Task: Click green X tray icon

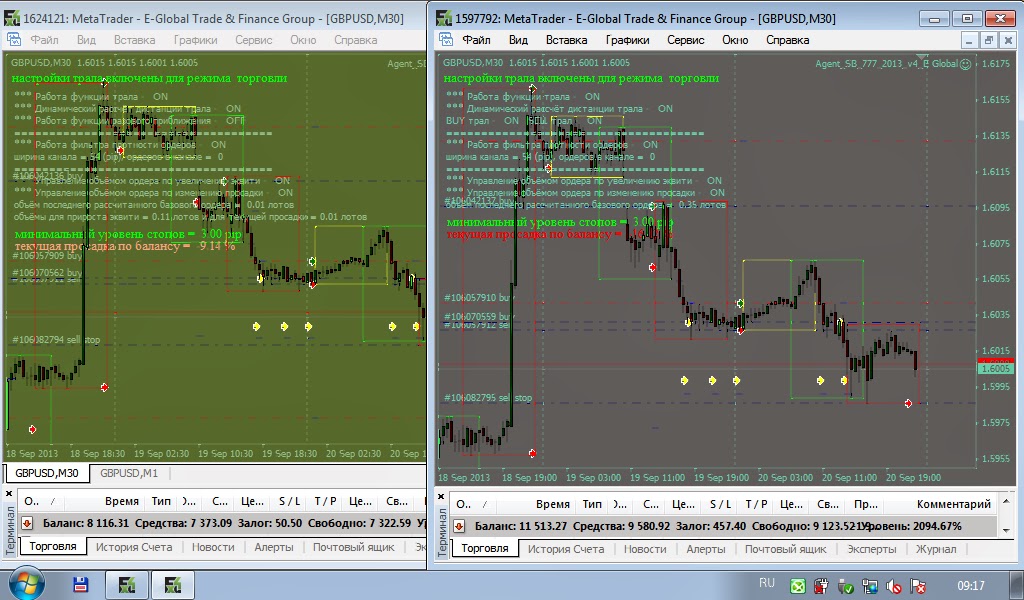Action: [797, 586]
